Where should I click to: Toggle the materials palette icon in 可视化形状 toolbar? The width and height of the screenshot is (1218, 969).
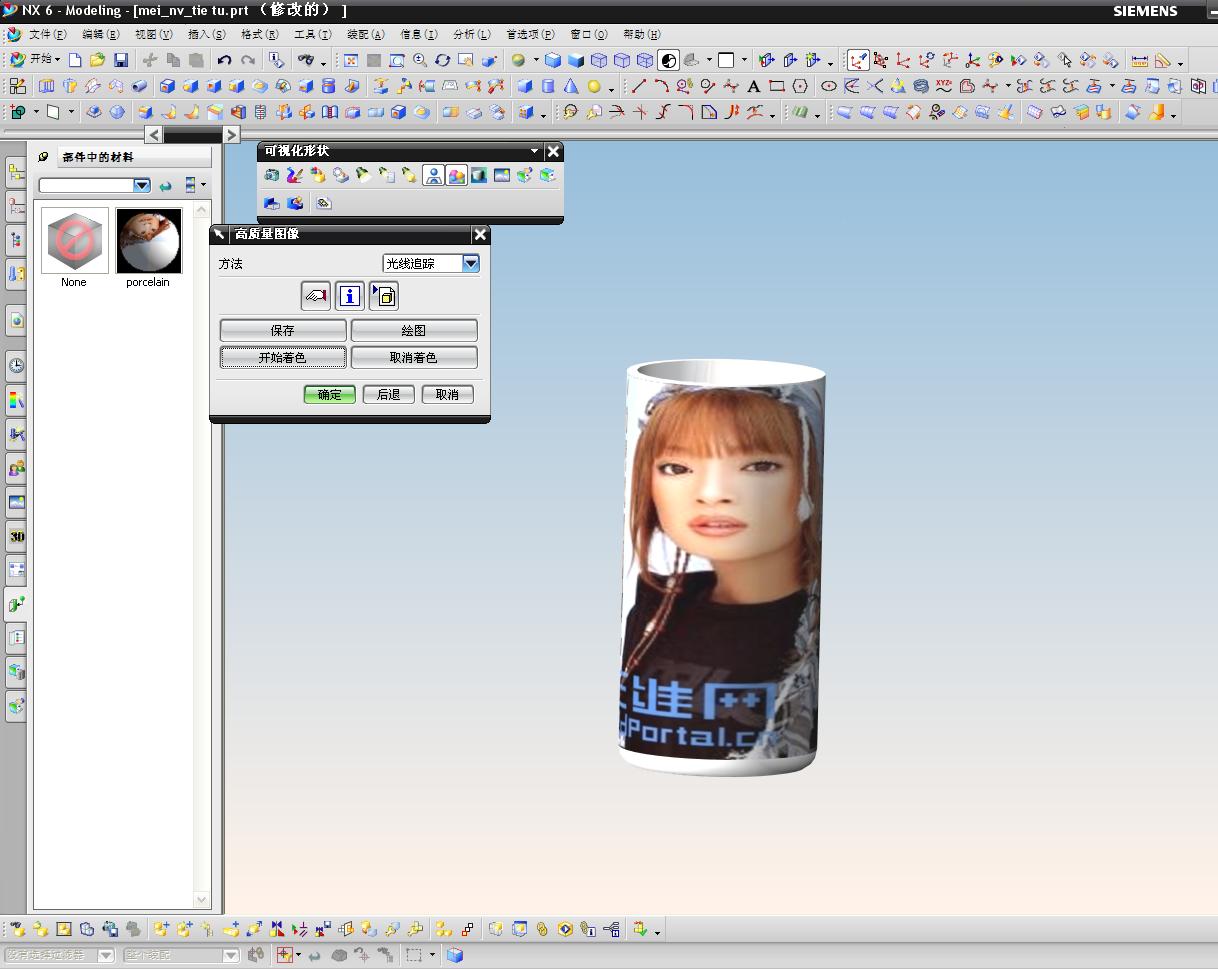[x=456, y=175]
